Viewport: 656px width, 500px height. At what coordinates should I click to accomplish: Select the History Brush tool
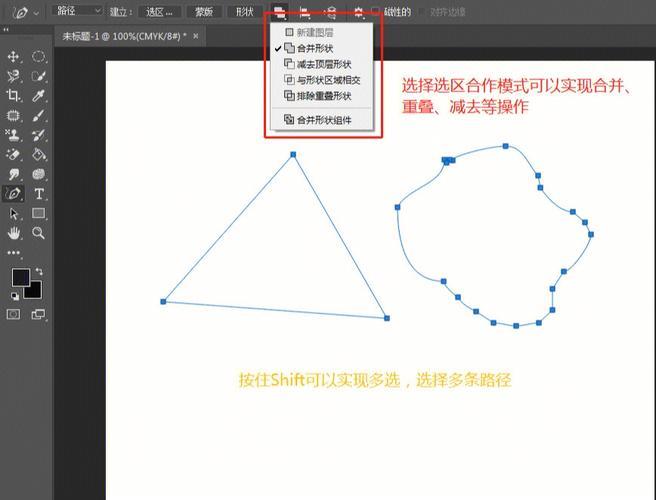pos(38,135)
